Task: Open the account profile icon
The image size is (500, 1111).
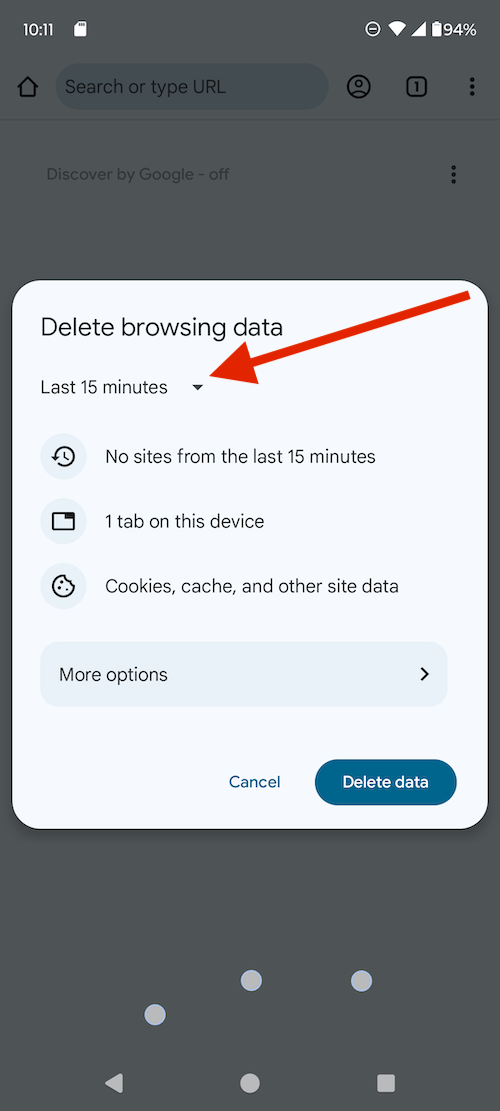Action: tap(359, 86)
